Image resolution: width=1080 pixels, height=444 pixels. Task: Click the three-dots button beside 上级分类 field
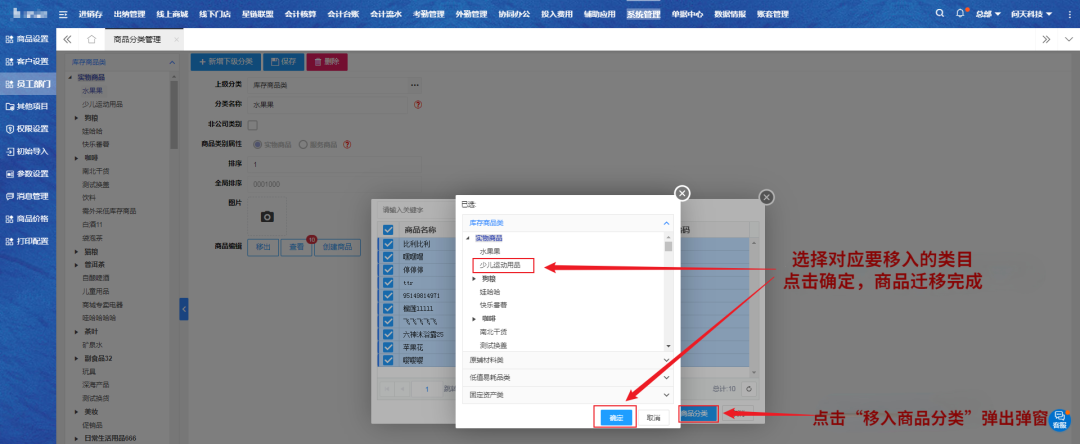415,84
